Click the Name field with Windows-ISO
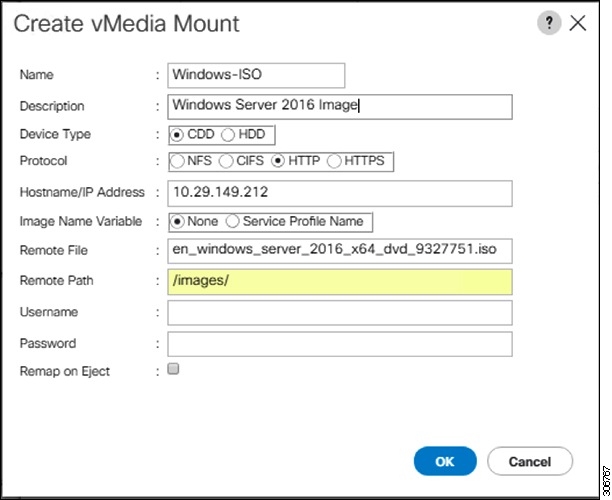 256,75
